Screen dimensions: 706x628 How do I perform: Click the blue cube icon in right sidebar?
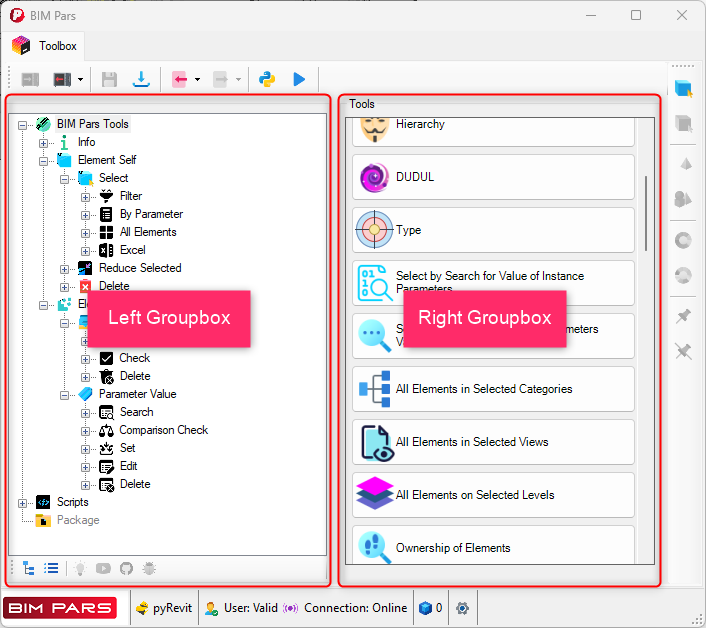tap(683, 89)
